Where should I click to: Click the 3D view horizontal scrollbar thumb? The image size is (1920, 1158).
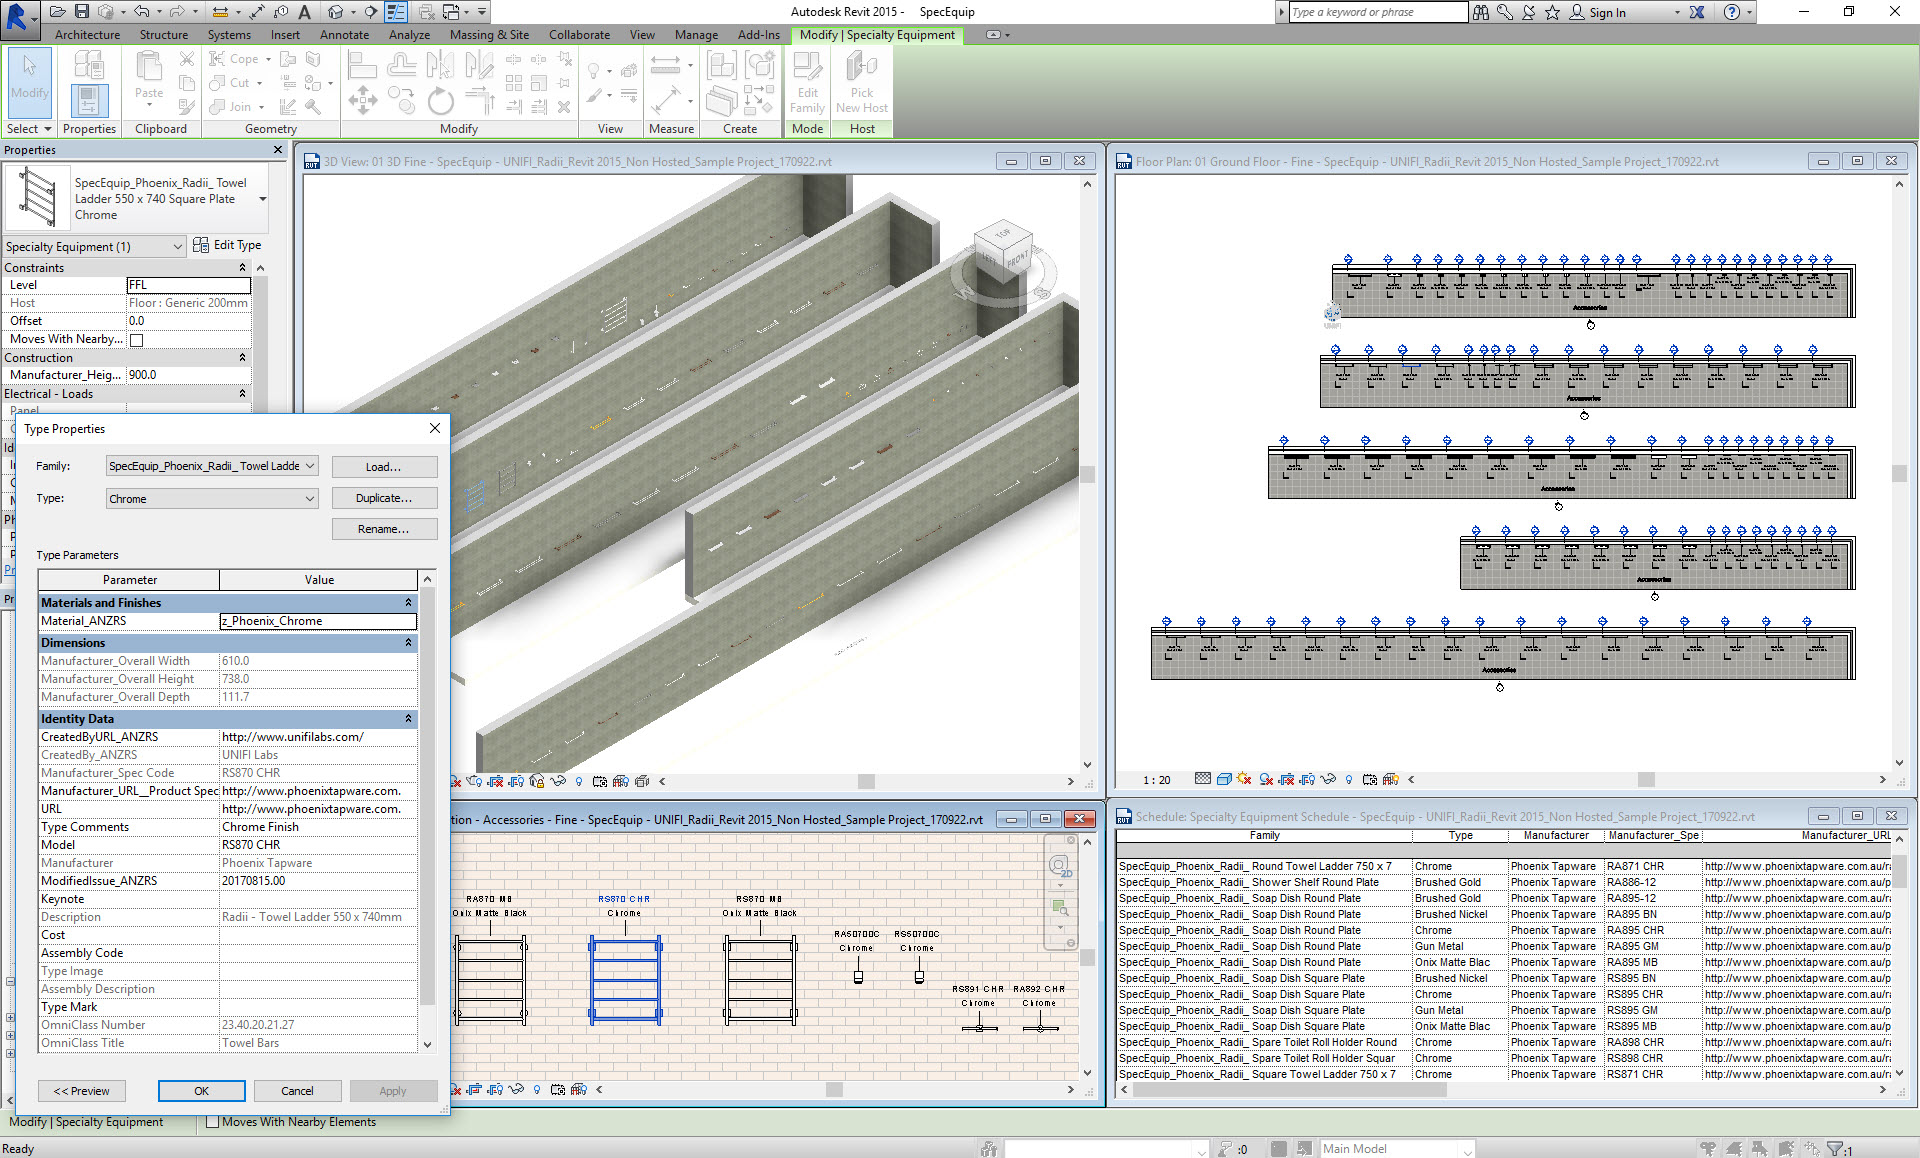(866, 782)
